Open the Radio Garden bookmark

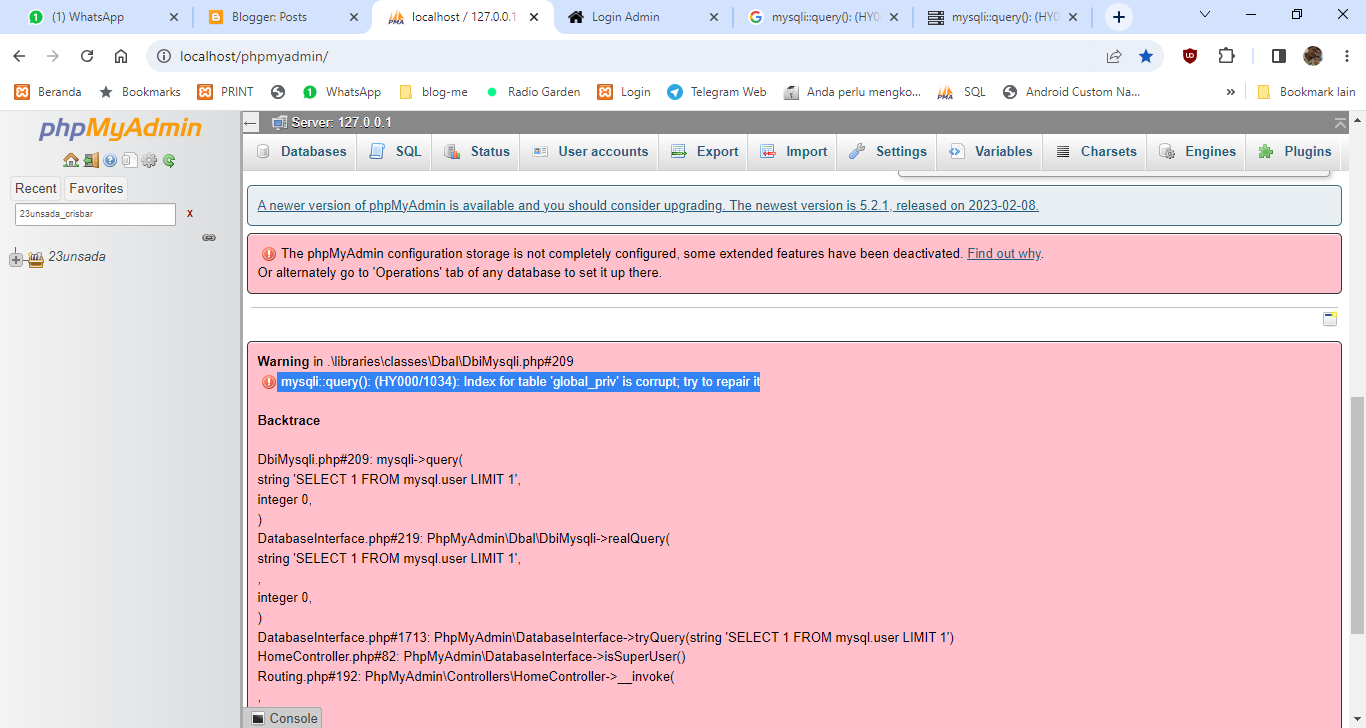[x=532, y=92]
